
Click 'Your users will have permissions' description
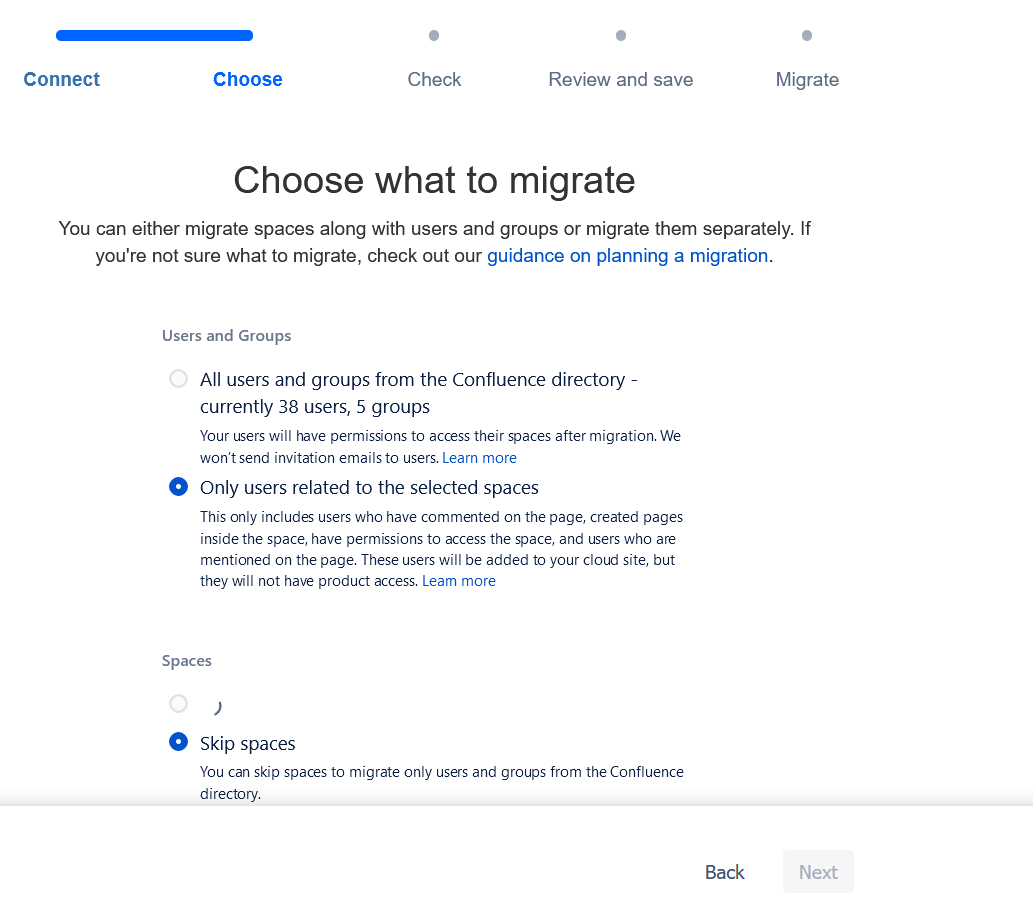440,446
